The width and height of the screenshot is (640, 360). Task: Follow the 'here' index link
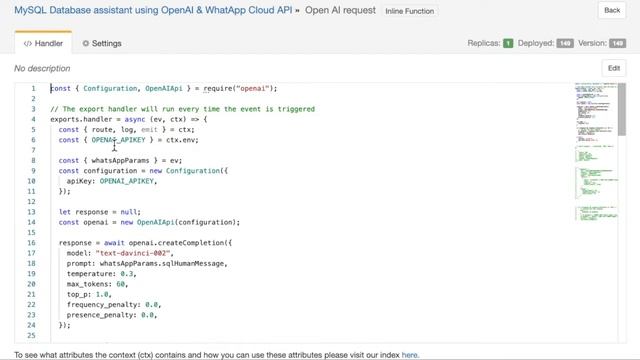pyautogui.click(x=409, y=355)
